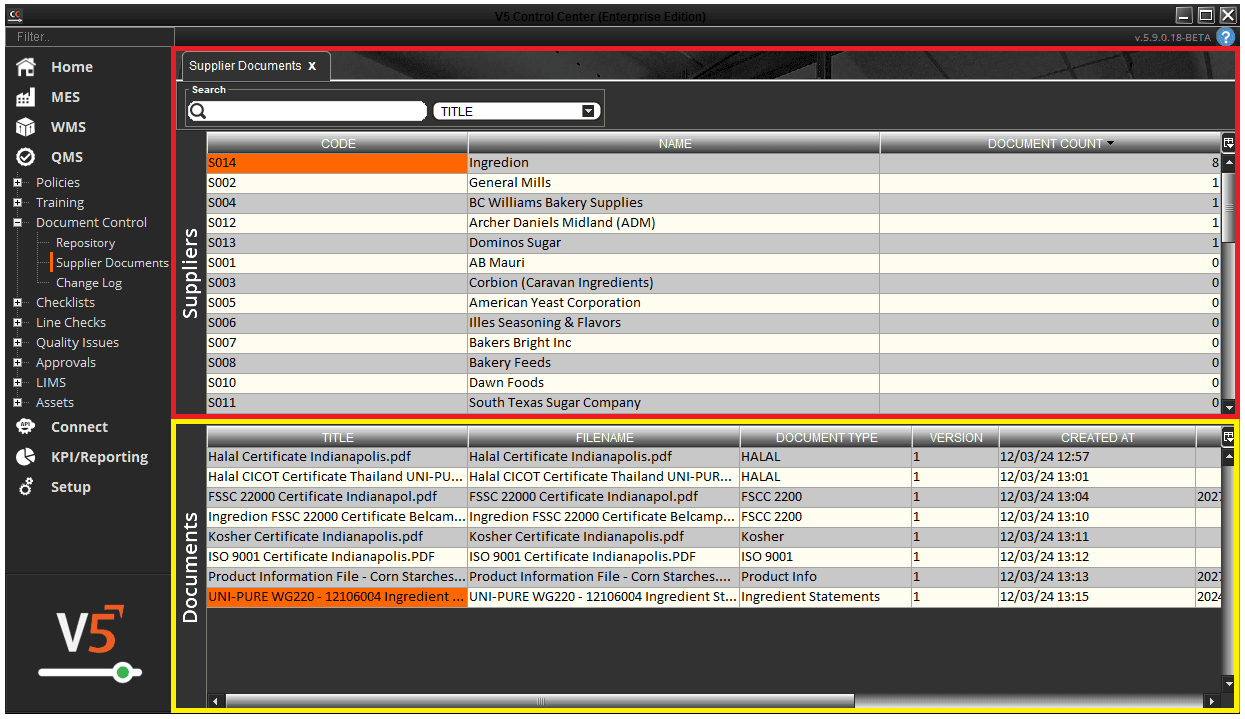
Task: Click the Documents horizontal scrollbar thumb
Action: click(540, 701)
